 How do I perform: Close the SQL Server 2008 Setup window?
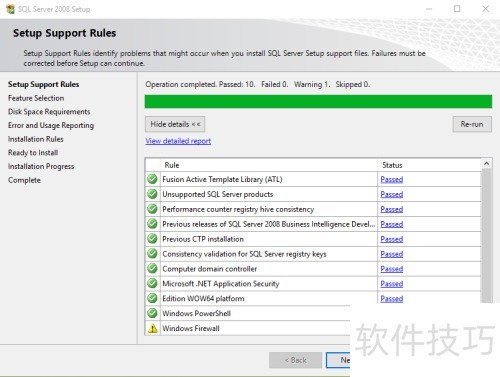[x=486, y=9]
